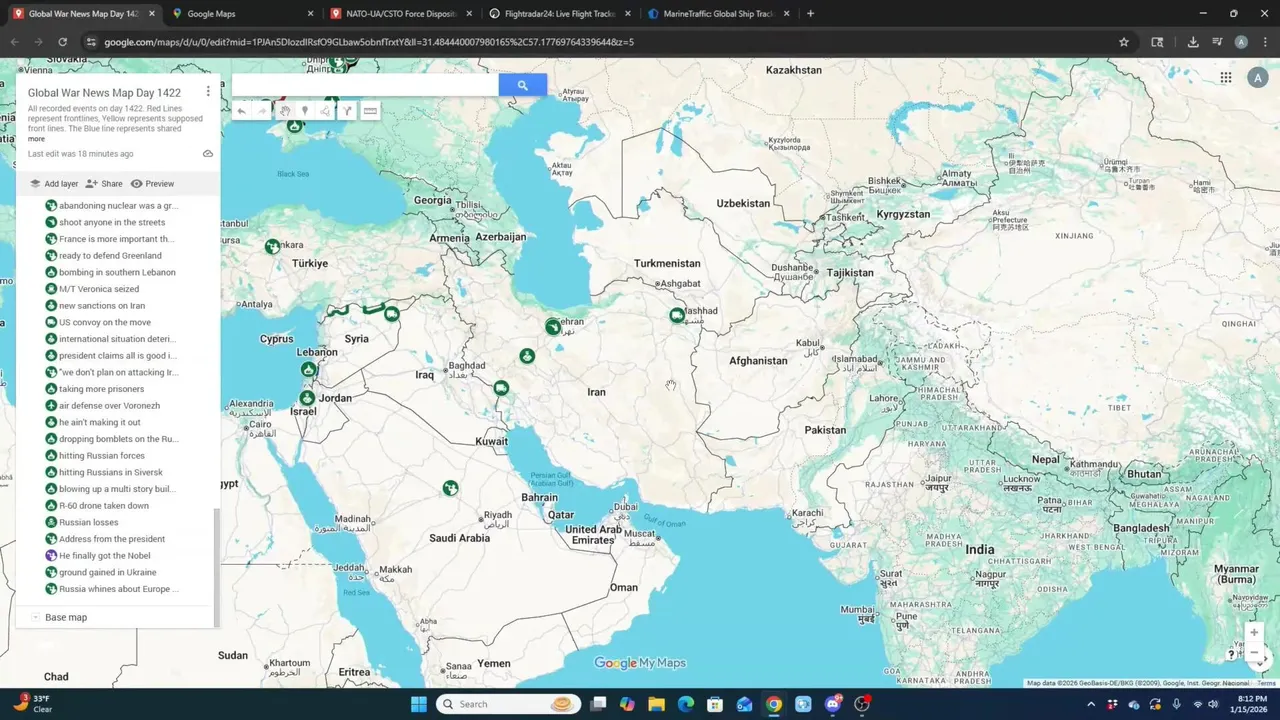Click the Preview button

[152, 184]
